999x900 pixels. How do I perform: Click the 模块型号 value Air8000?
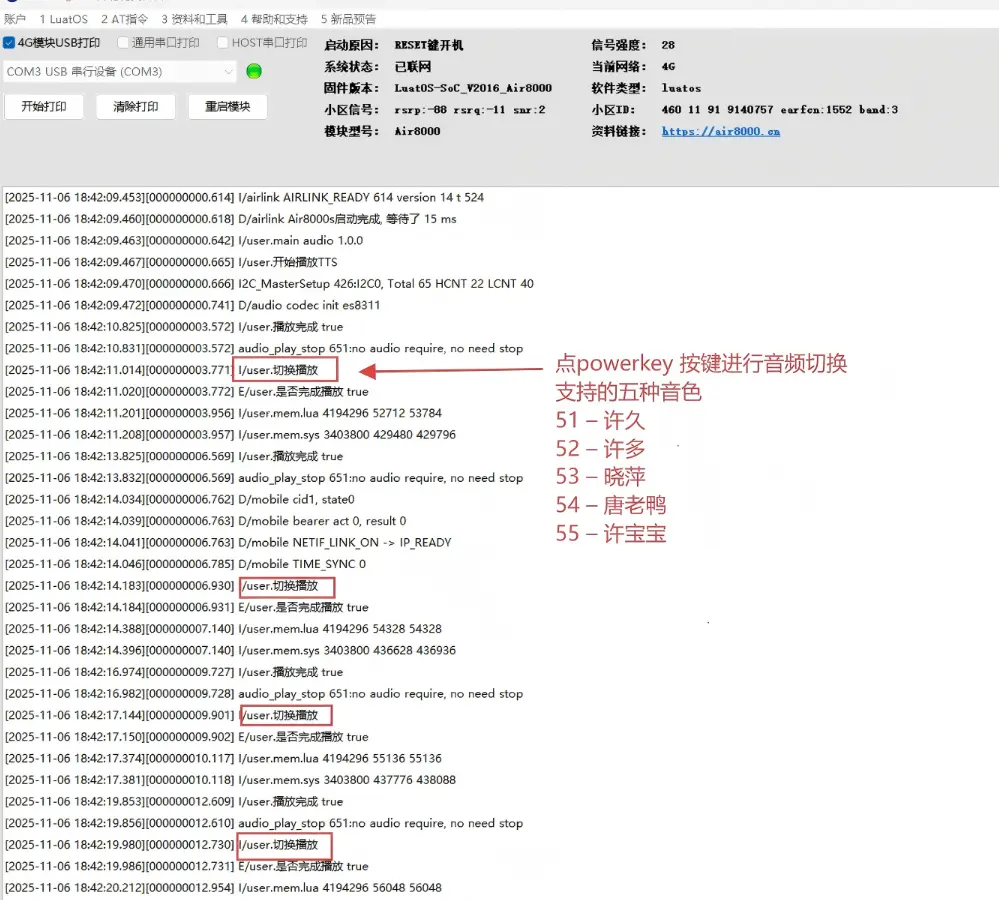pyautogui.click(x=417, y=131)
